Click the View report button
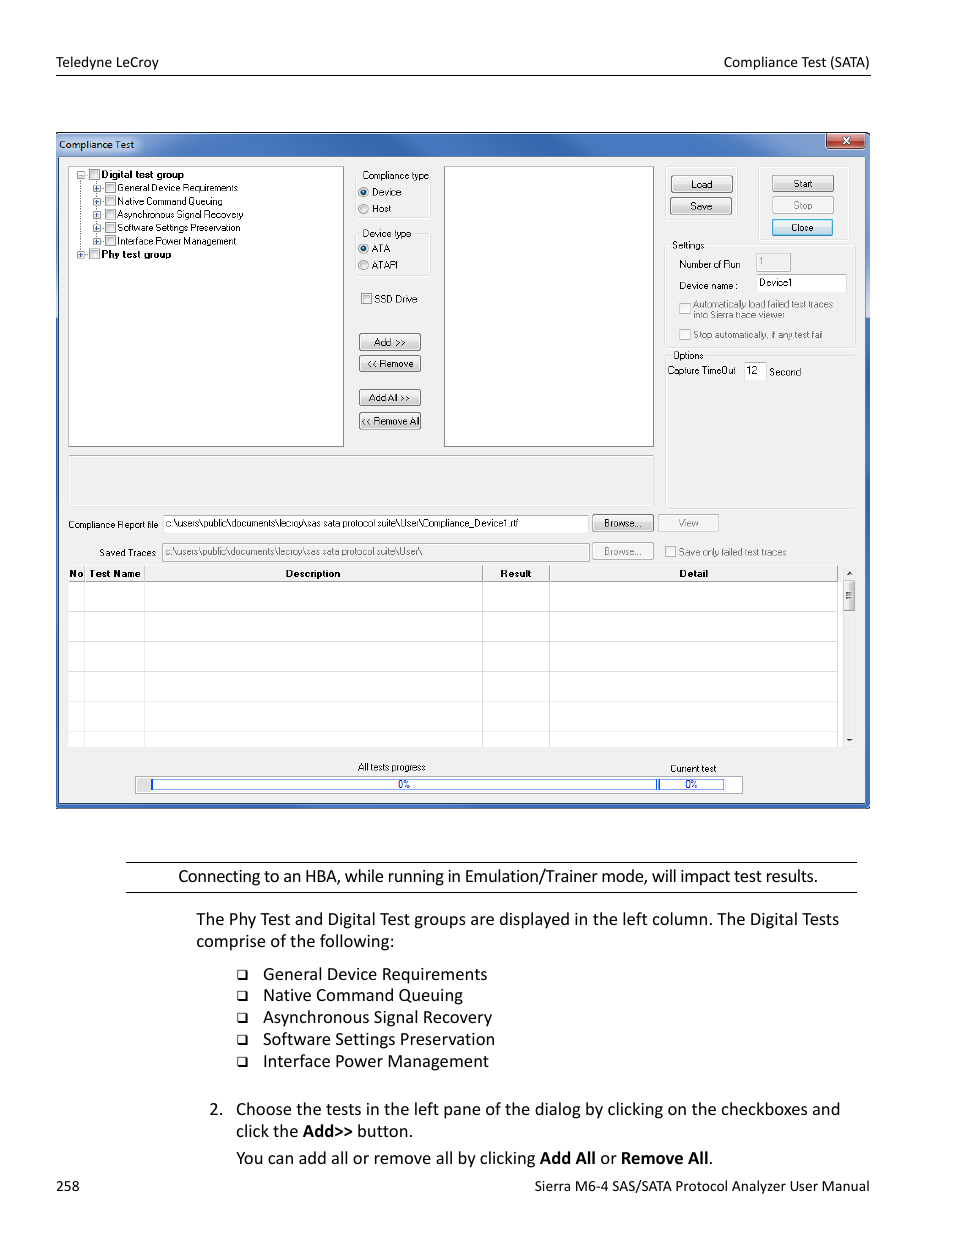Viewport: 954px width, 1235px height. click(688, 523)
